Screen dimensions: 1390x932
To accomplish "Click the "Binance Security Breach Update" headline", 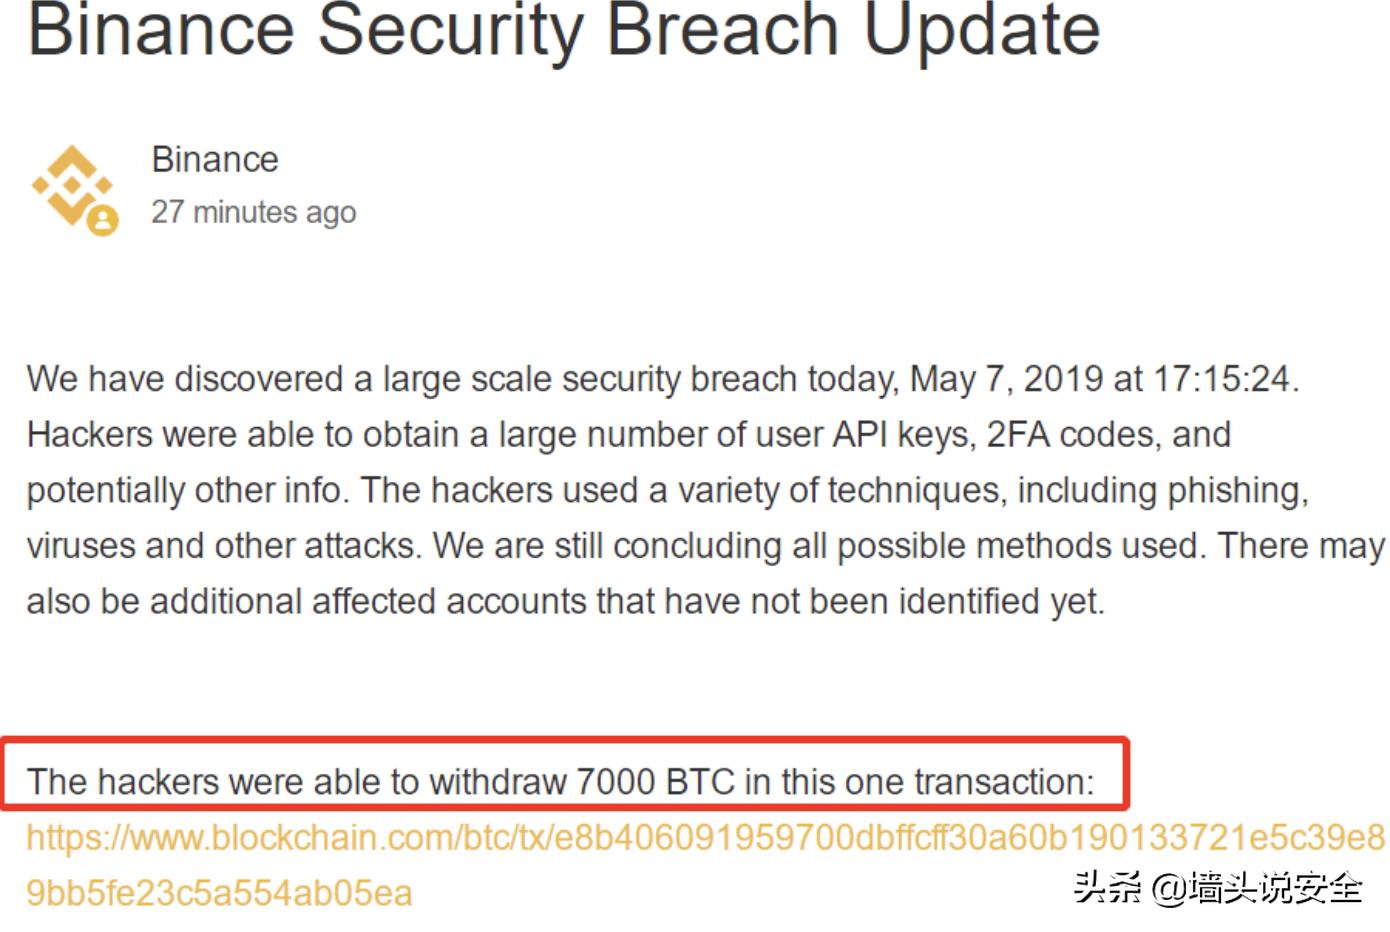I will coord(563,30).
